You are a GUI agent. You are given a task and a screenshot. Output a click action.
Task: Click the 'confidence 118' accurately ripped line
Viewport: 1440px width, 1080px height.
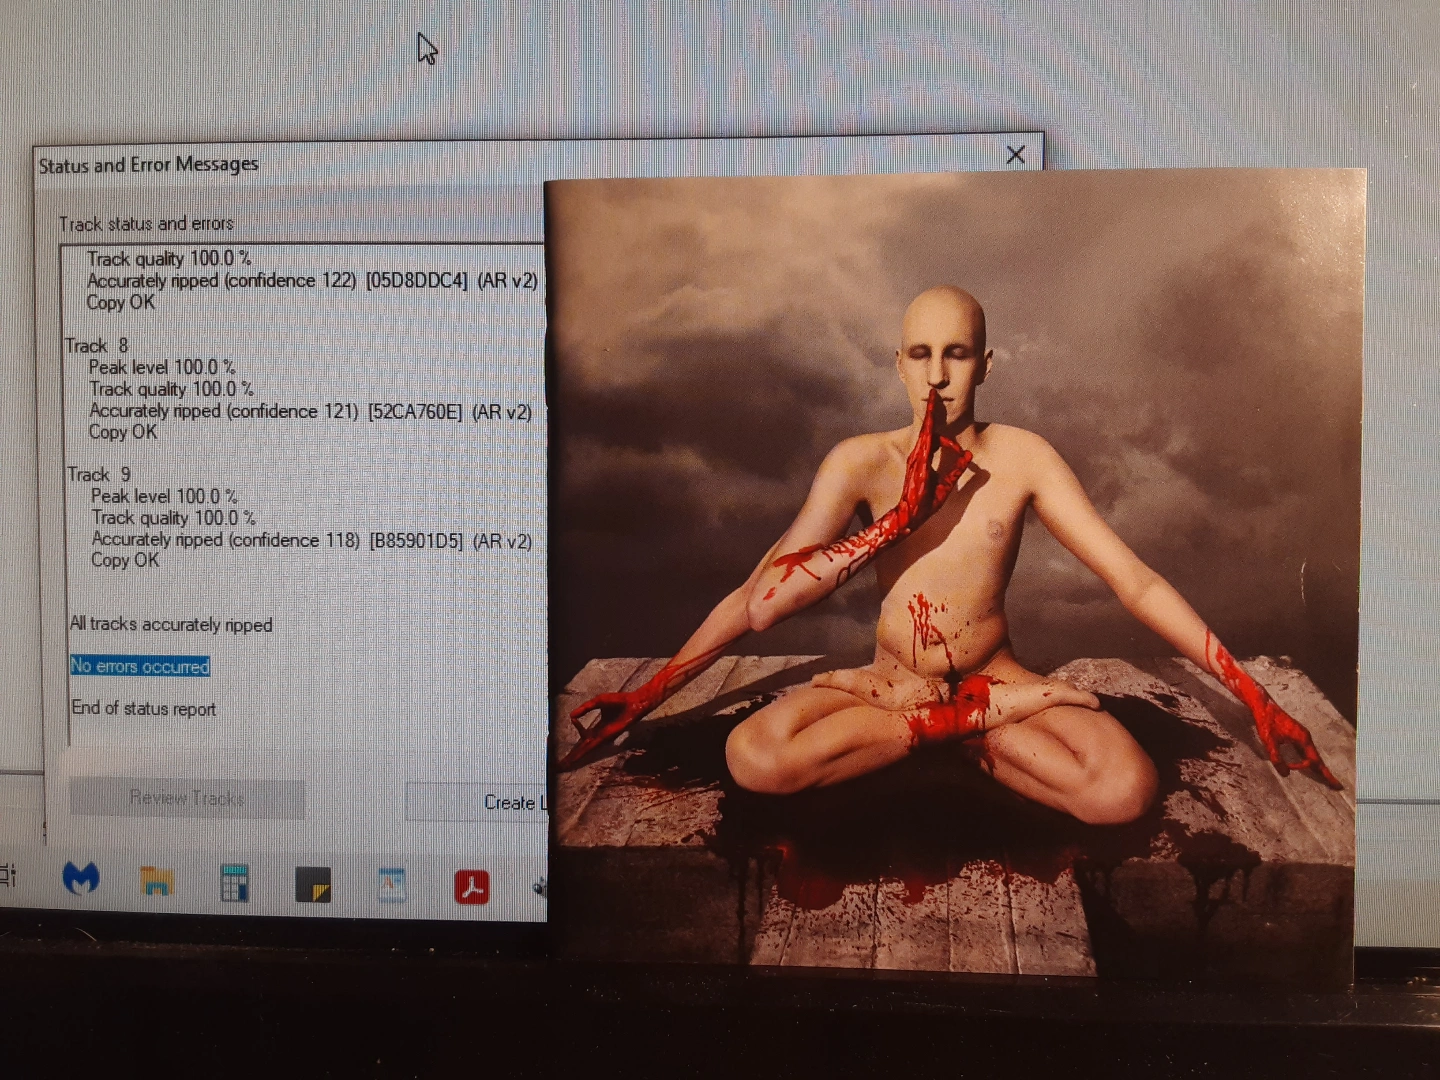point(311,540)
